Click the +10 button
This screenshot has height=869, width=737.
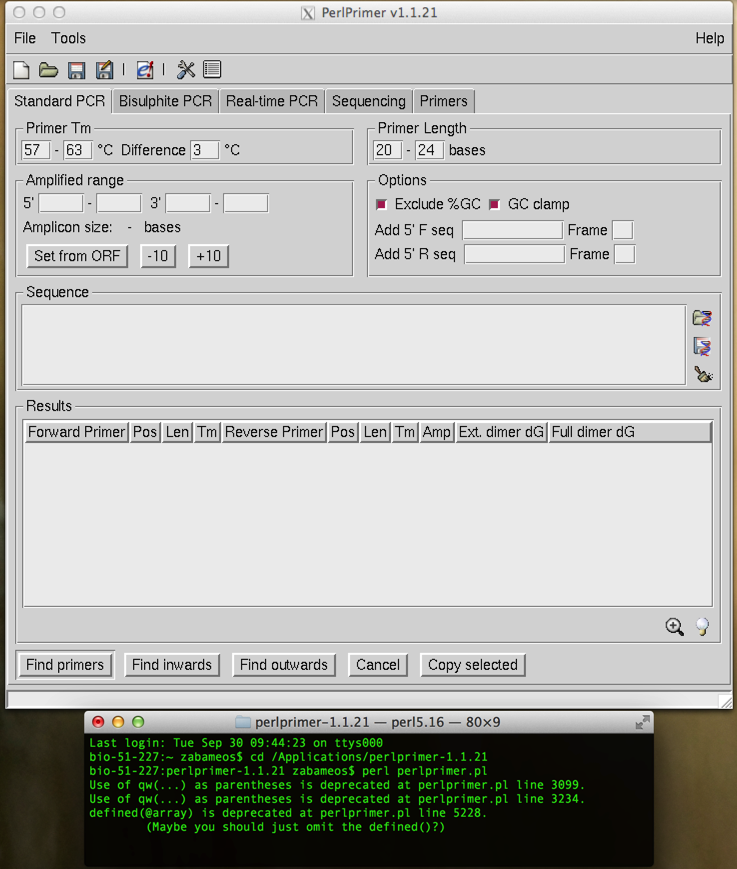tap(208, 256)
